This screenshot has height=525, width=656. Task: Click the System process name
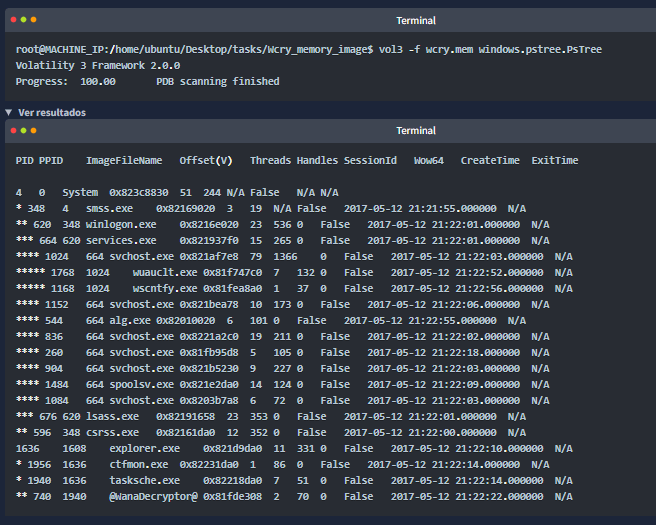pos(80,192)
